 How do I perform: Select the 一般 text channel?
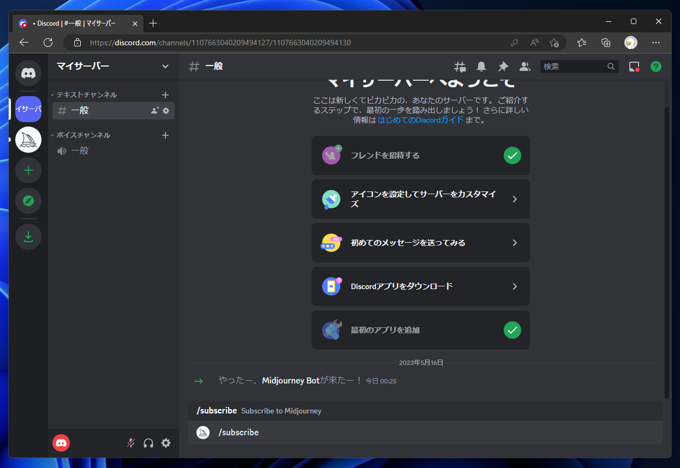(x=113, y=111)
